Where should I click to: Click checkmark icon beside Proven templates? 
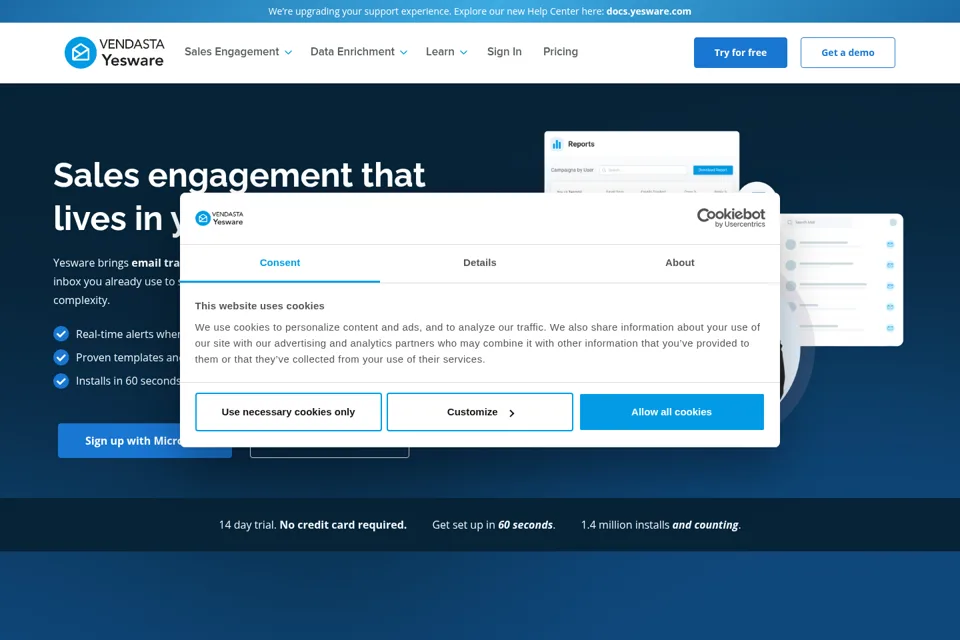pyautogui.click(x=61, y=357)
